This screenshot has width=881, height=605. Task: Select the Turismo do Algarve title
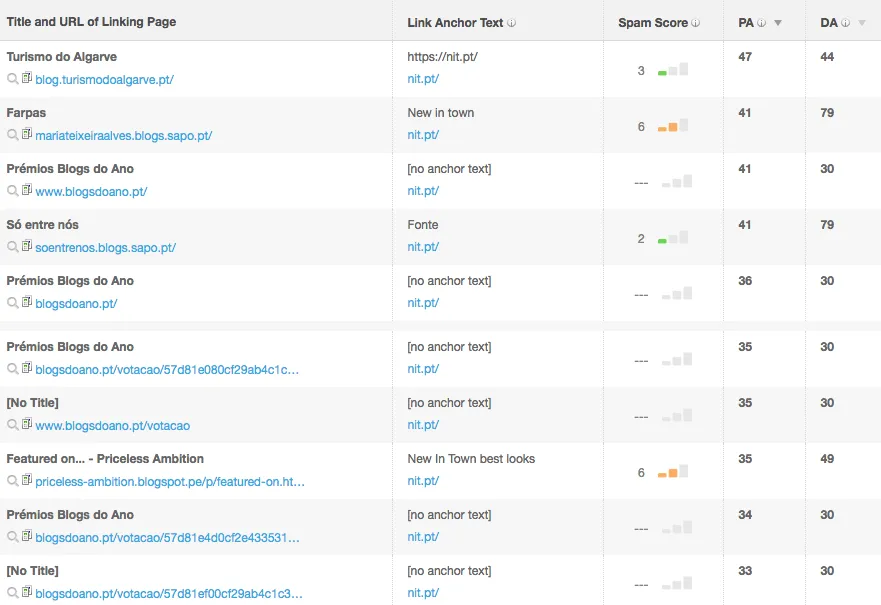[x=62, y=57]
